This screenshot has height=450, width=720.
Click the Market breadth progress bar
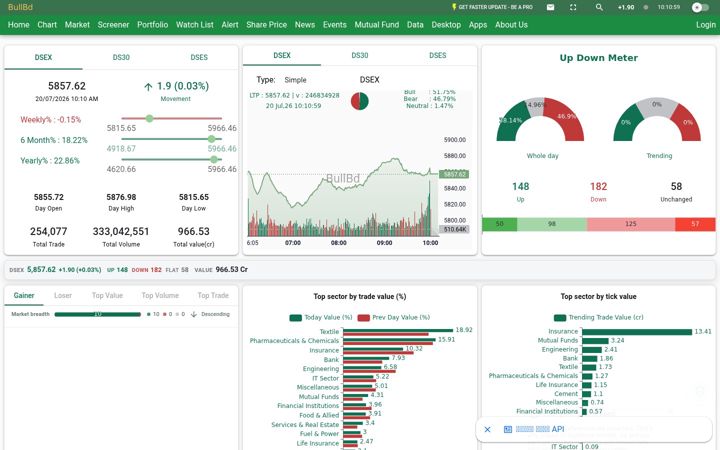(x=98, y=314)
